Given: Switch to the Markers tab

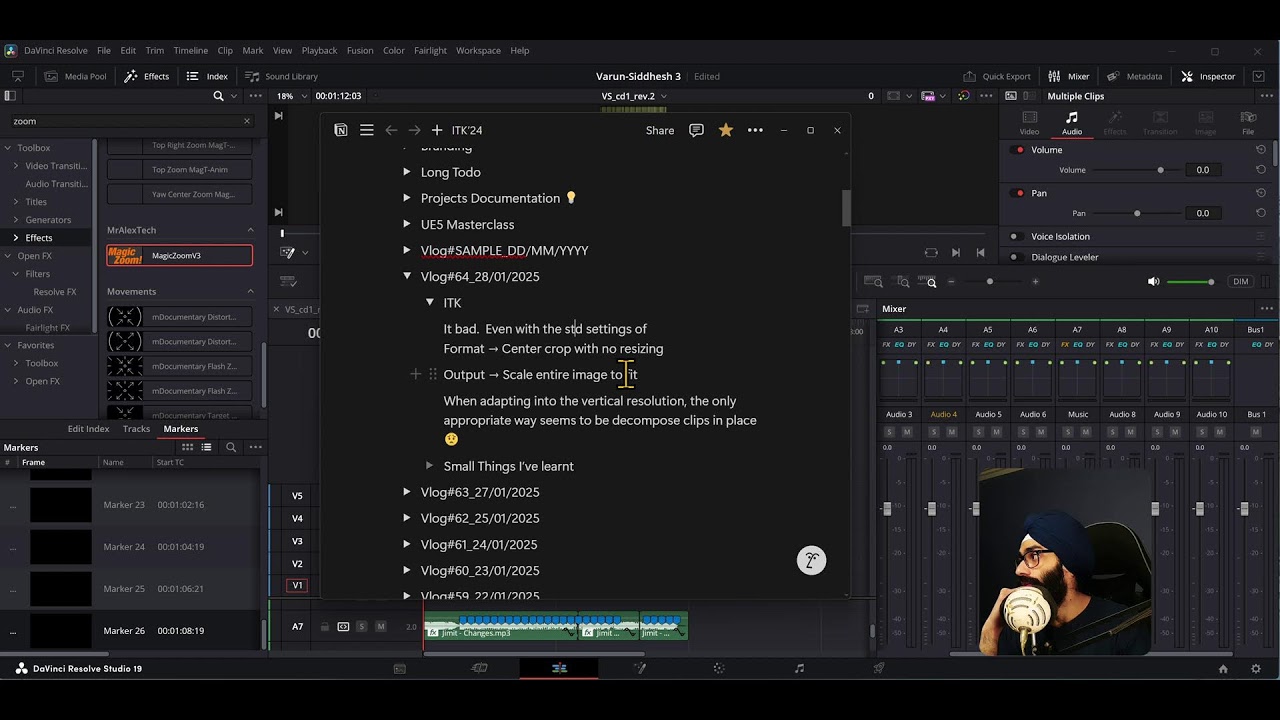Looking at the screenshot, I should click(181, 429).
